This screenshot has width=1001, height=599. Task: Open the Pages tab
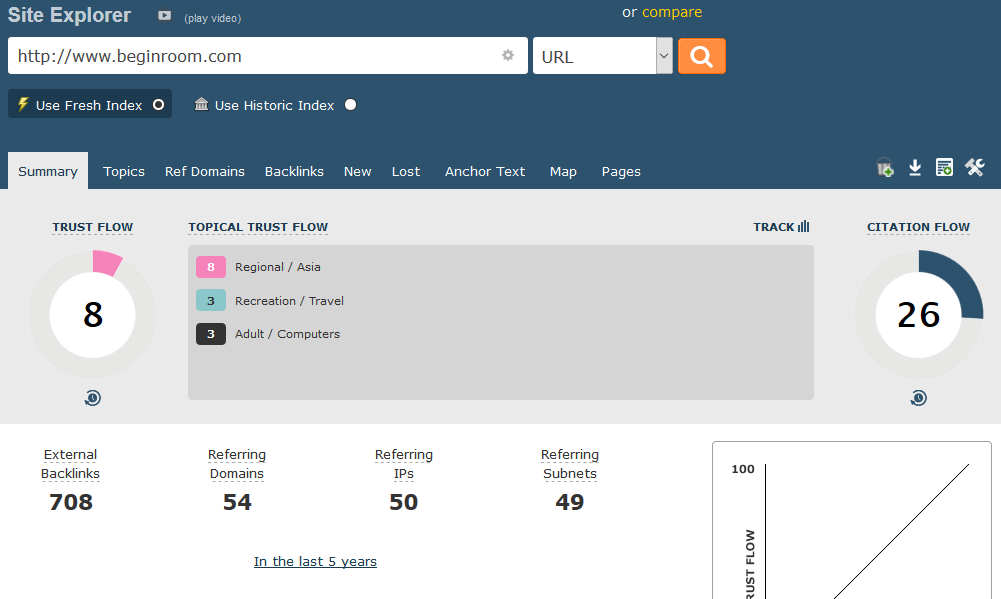tap(621, 171)
